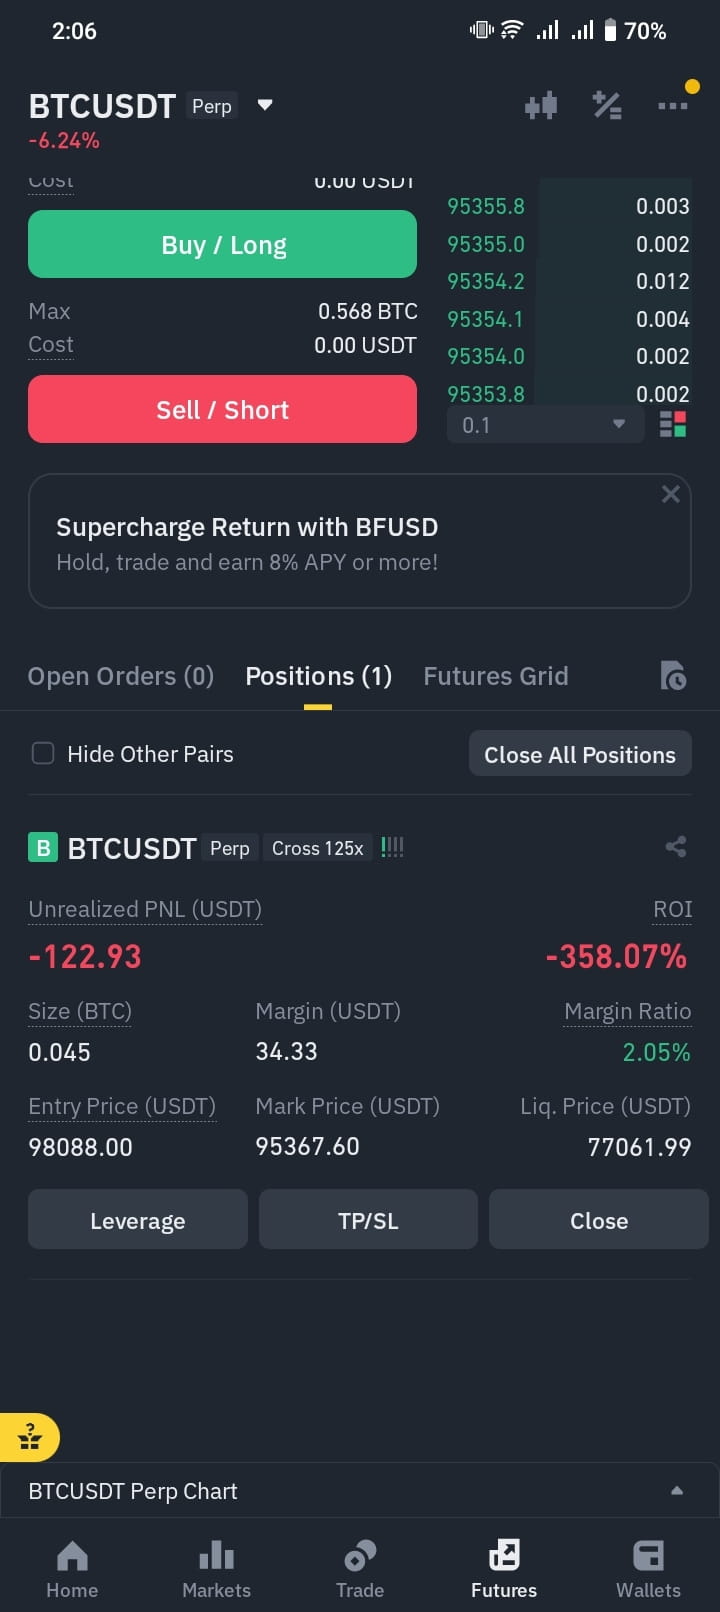Open the three-dot more menu
Screen dimensions: 720x1612
pyautogui.click(x=672, y=105)
